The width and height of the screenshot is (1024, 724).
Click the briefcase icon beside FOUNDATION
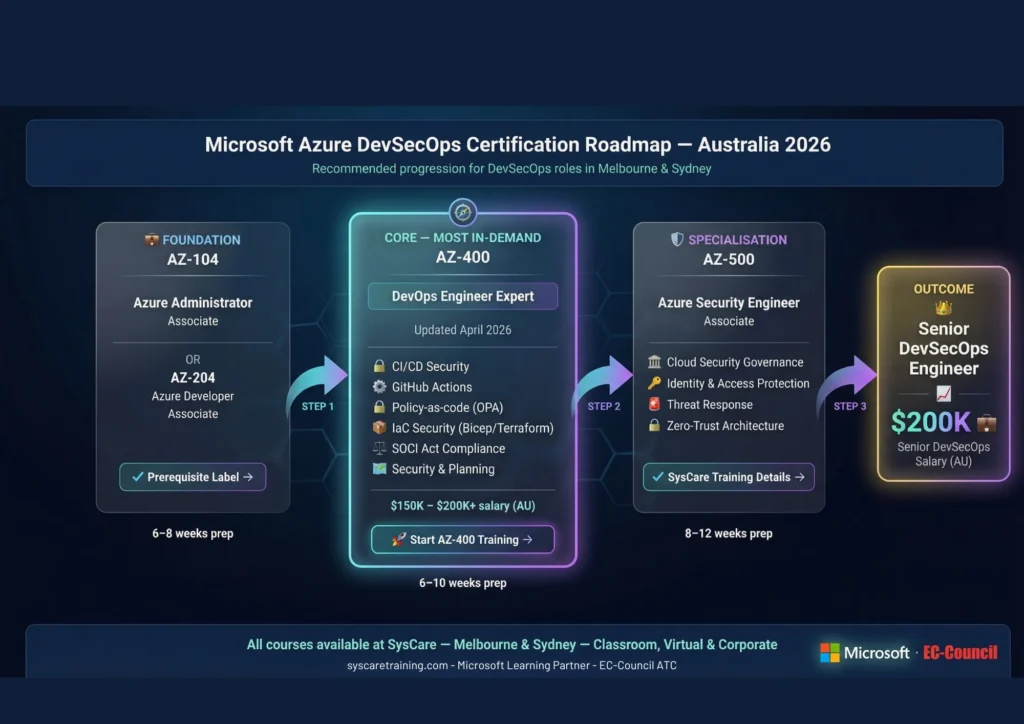coord(152,240)
